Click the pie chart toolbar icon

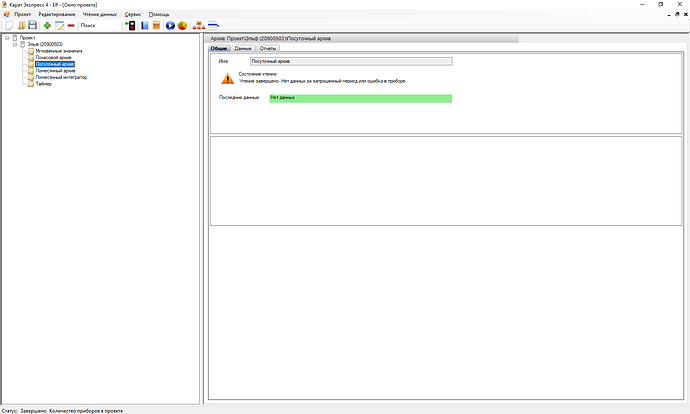183,25
